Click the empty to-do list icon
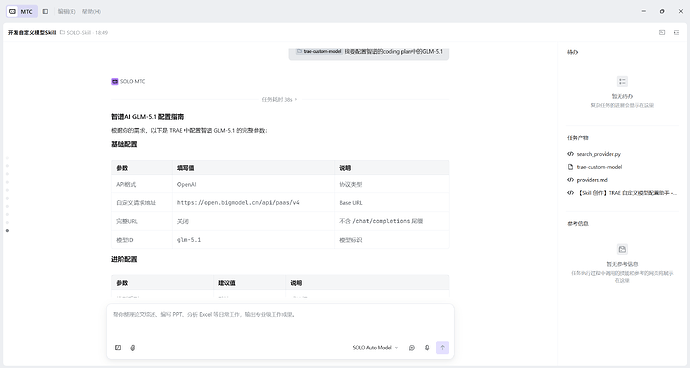The width and height of the screenshot is (690, 368). point(622,81)
